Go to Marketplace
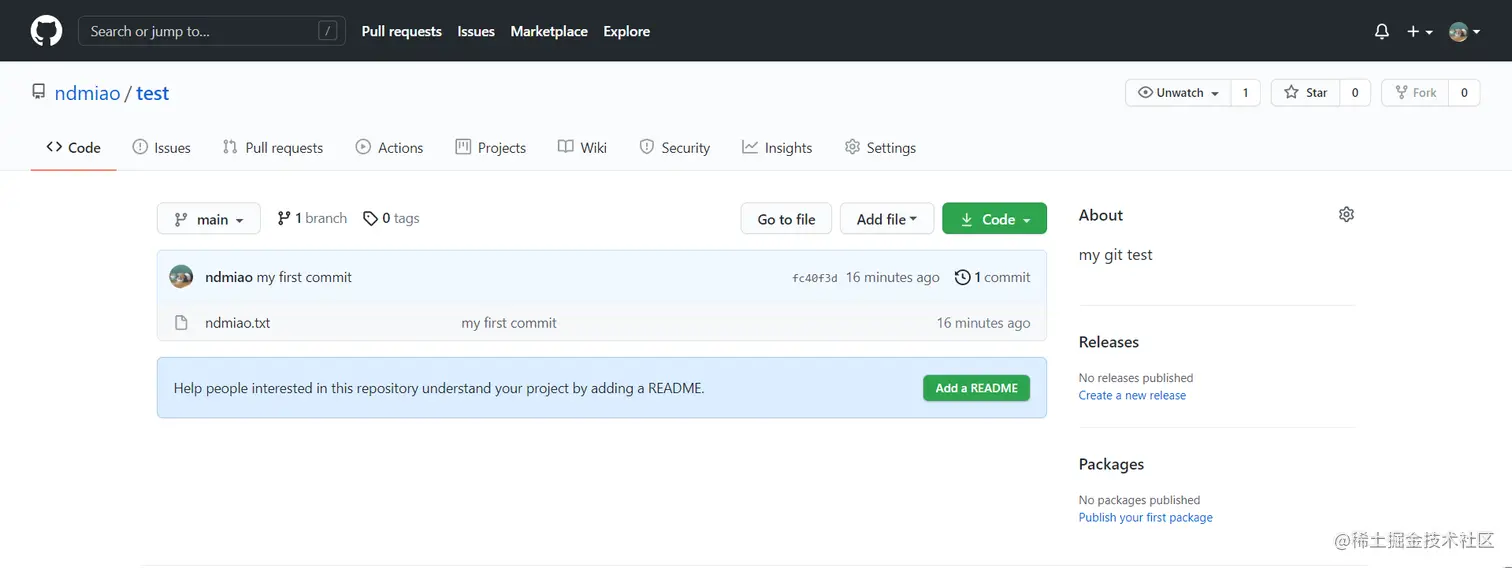 pyautogui.click(x=549, y=31)
